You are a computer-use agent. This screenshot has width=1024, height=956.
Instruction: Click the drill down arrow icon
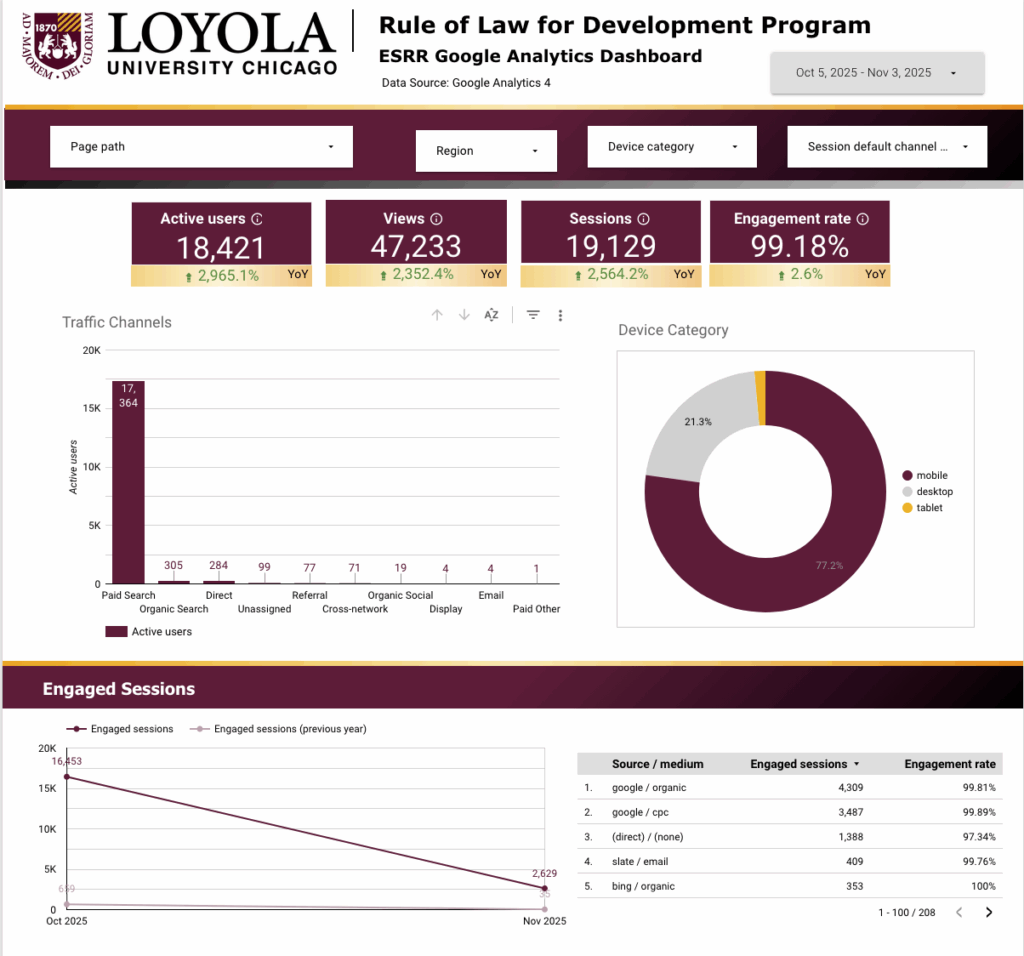point(464,315)
